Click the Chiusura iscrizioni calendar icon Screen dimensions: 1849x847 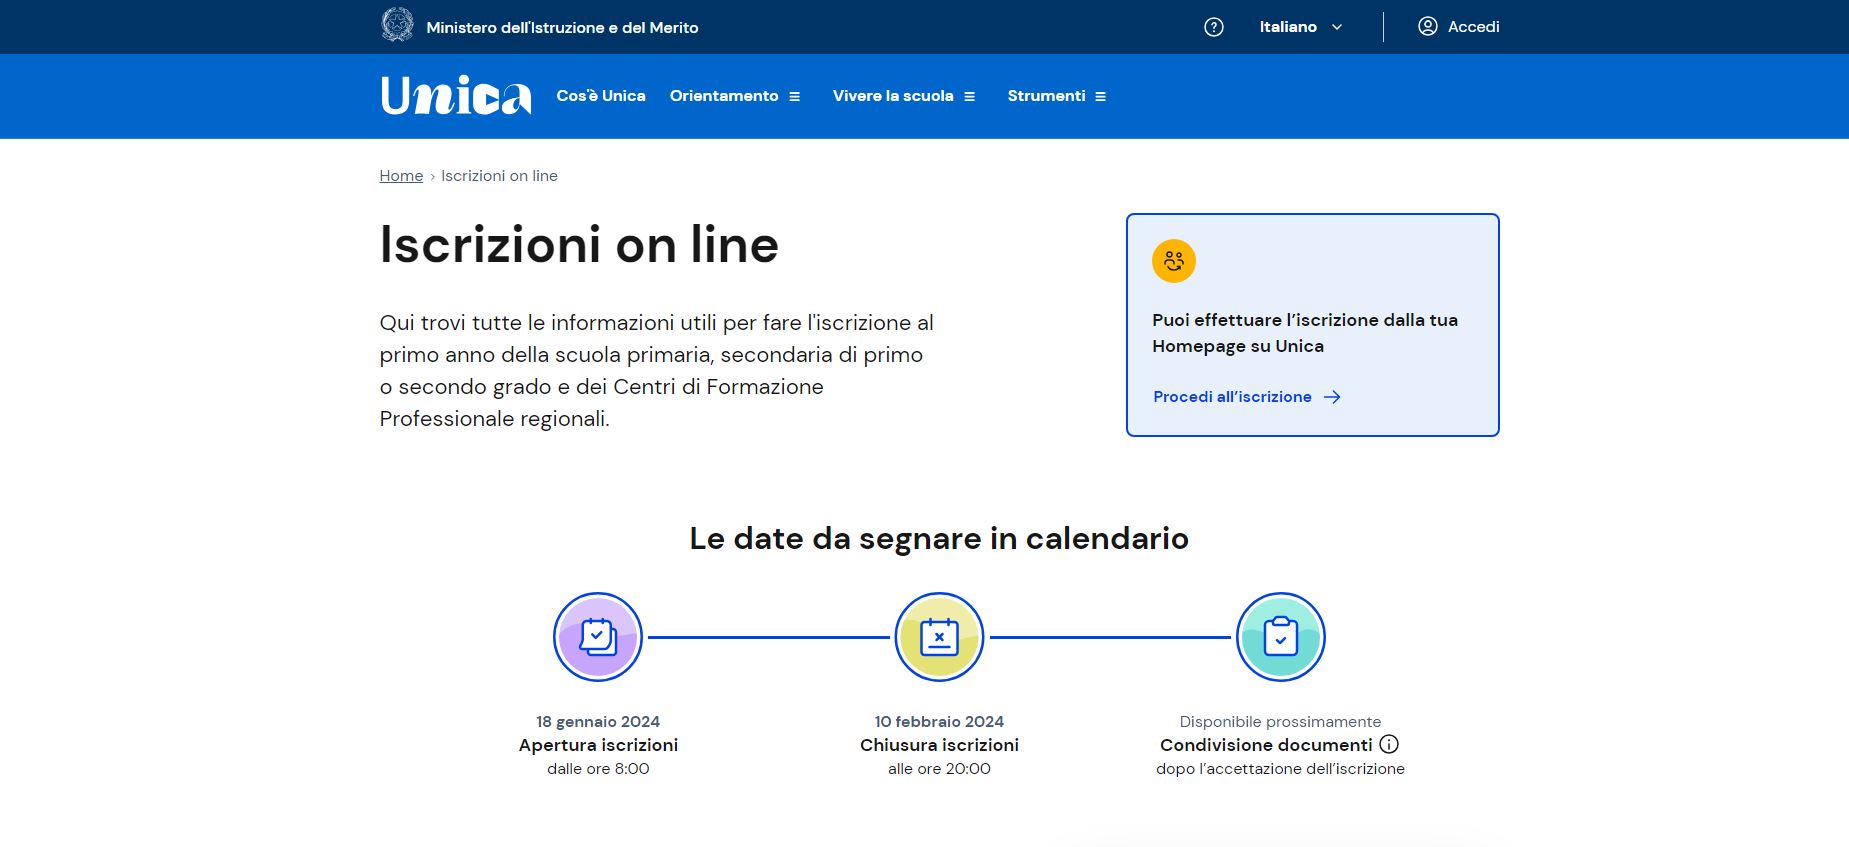tap(939, 637)
